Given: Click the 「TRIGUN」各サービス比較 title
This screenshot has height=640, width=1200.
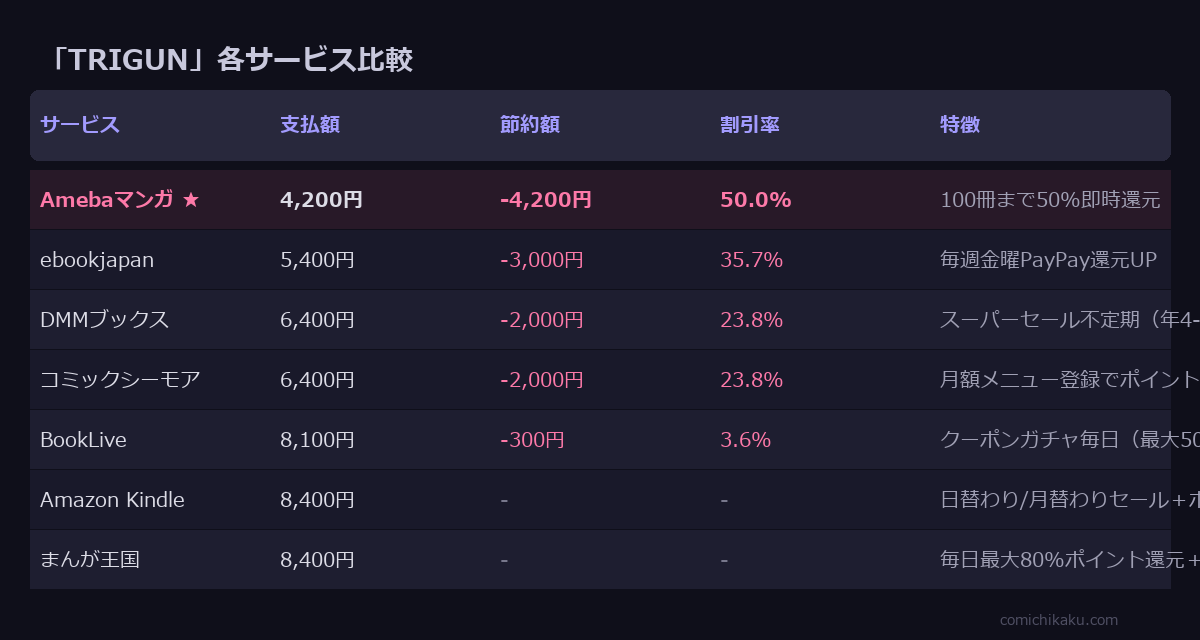Looking at the screenshot, I should pos(229,60).
